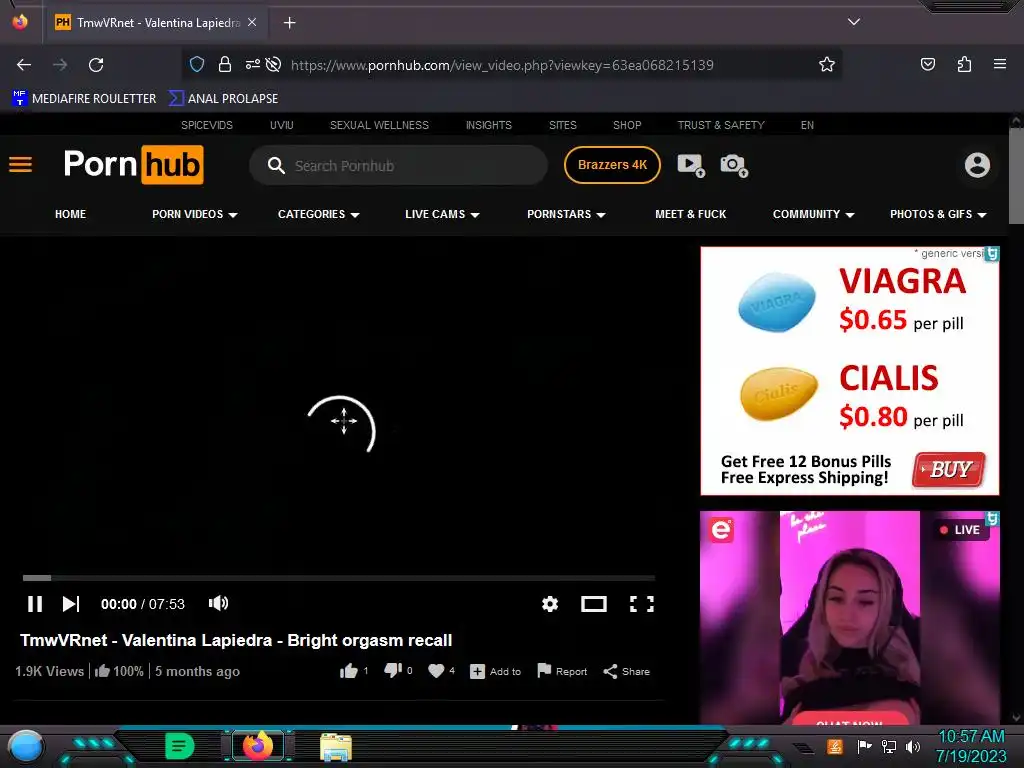Give the video a thumbs up
Screen dimensions: 1024x768
pyautogui.click(x=349, y=671)
